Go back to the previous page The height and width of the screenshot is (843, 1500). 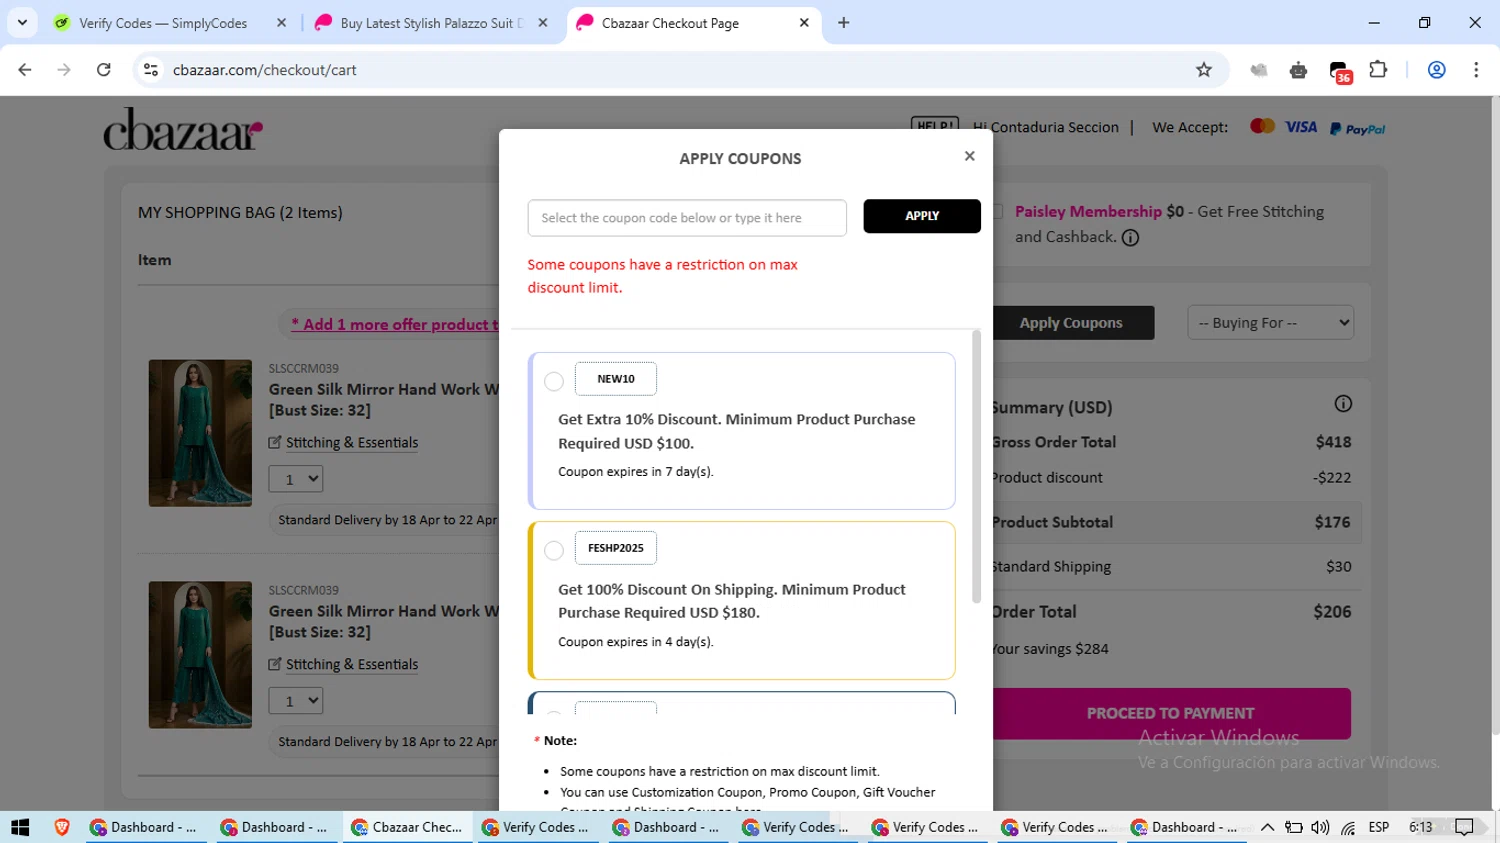(25, 70)
